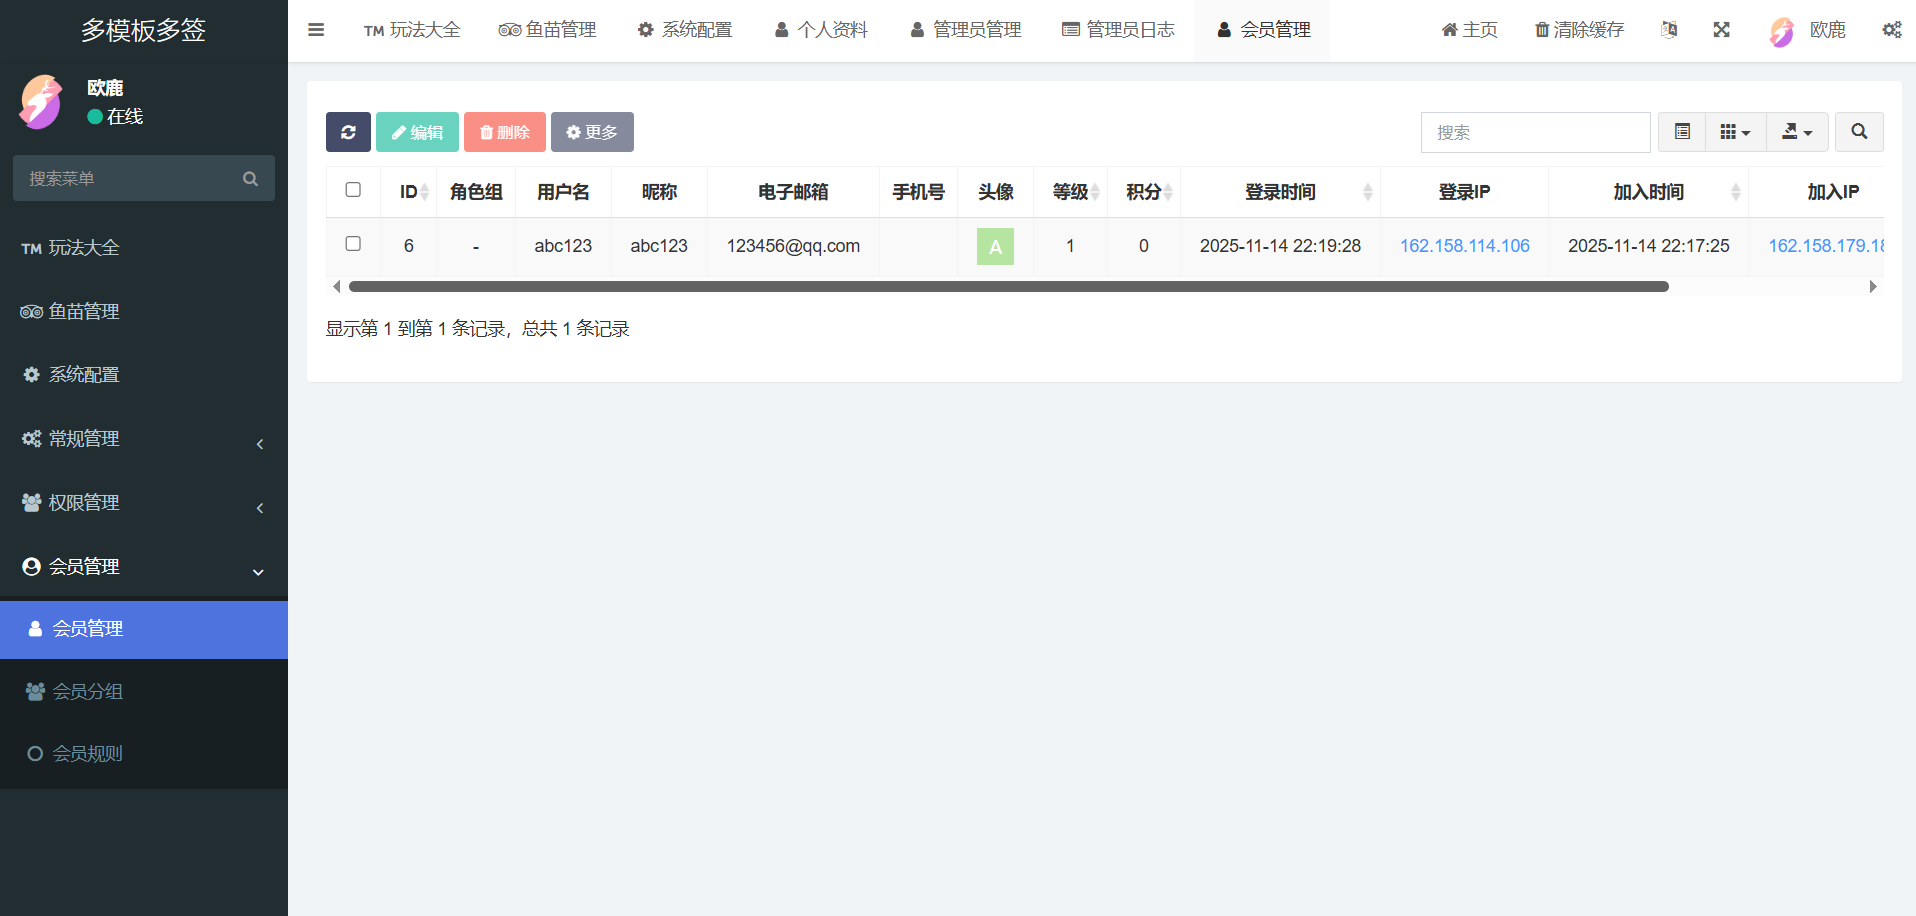Open login IP link 162.158.114.106
Image resolution: width=1916 pixels, height=916 pixels.
coord(1464,246)
